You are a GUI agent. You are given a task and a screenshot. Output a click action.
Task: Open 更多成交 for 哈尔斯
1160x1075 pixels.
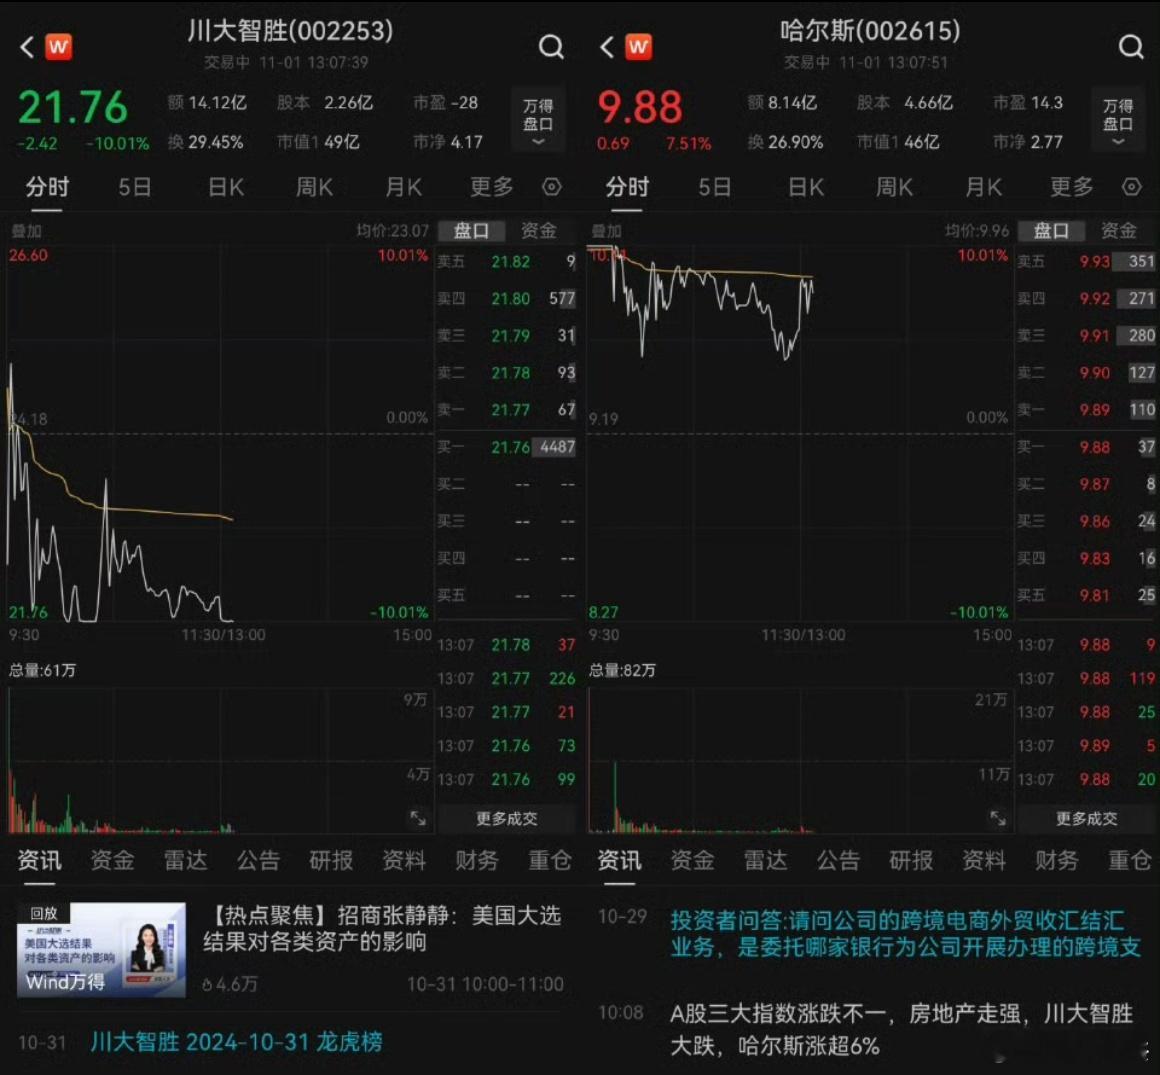point(1087,818)
